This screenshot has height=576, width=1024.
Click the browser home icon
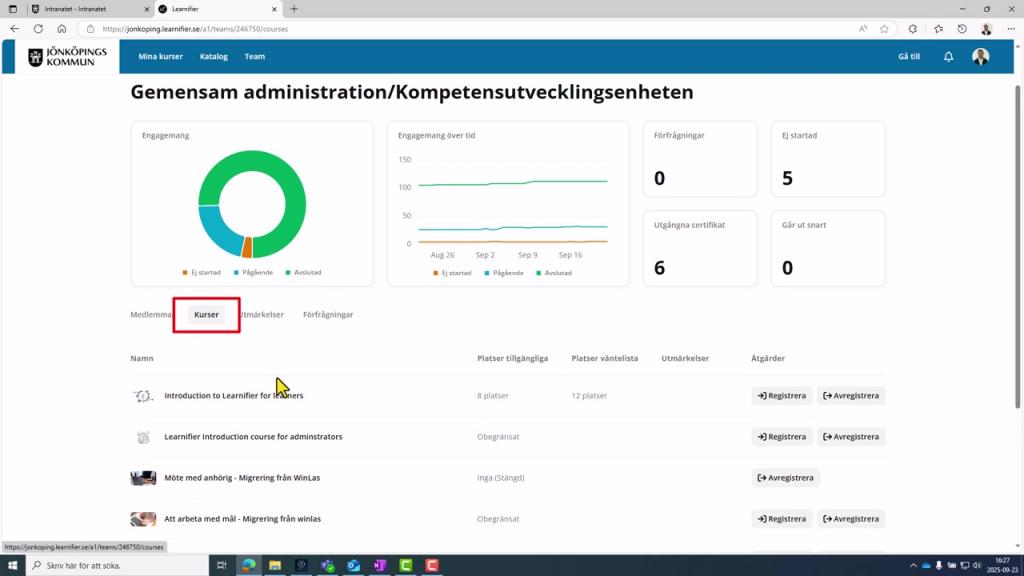pos(62,29)
